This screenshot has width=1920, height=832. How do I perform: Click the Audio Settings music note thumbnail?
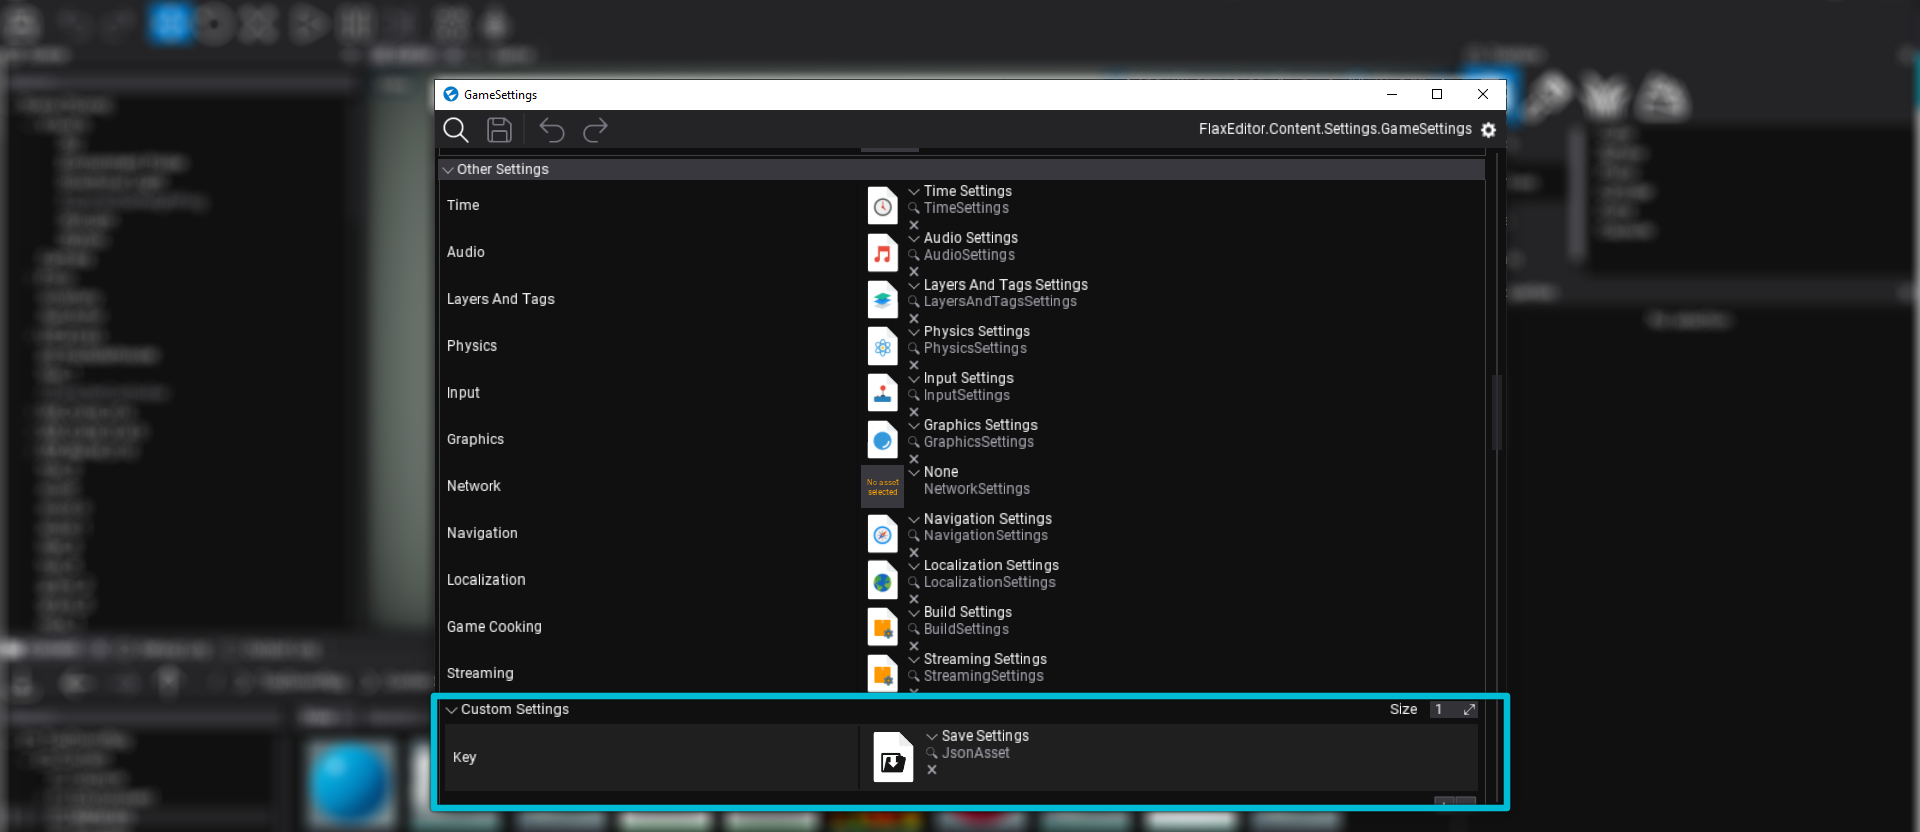coord(883,253)
